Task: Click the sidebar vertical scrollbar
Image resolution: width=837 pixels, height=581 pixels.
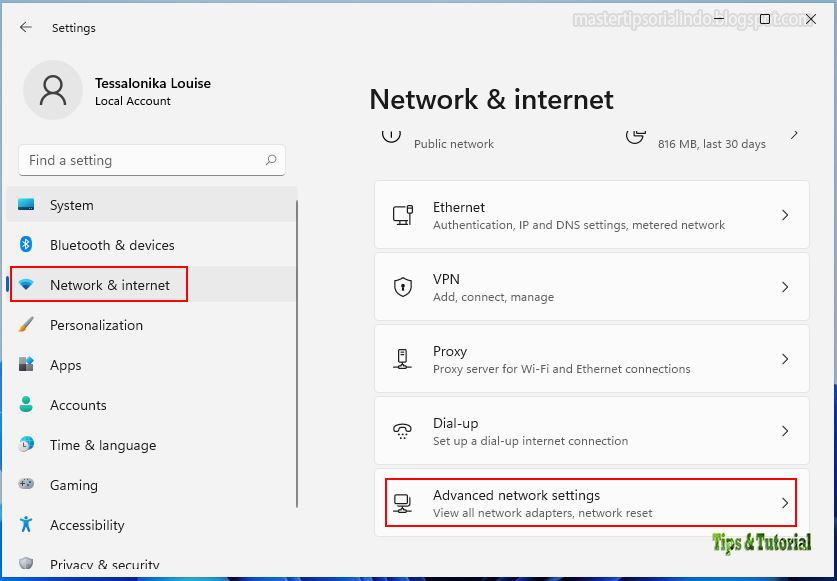Action: pyautogui.click(x=297, y=354)
